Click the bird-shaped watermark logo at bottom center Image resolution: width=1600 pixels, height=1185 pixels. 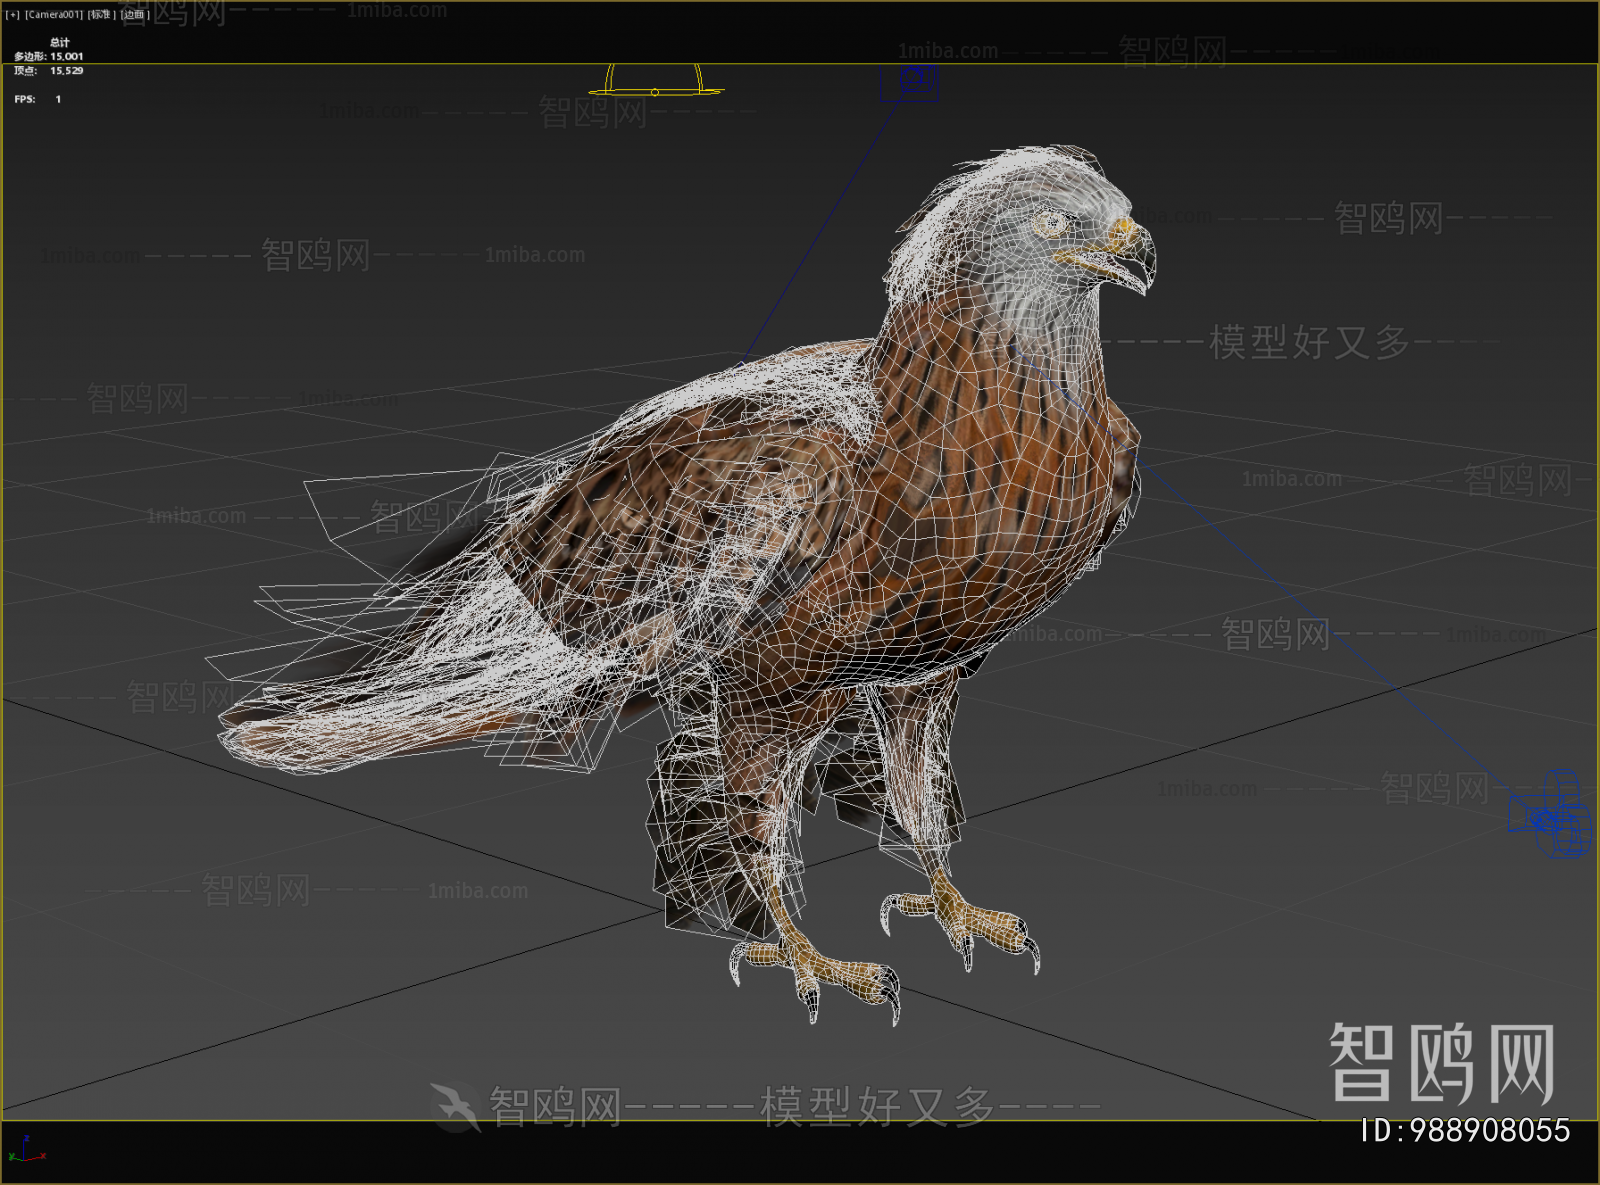coord(452,1103)
